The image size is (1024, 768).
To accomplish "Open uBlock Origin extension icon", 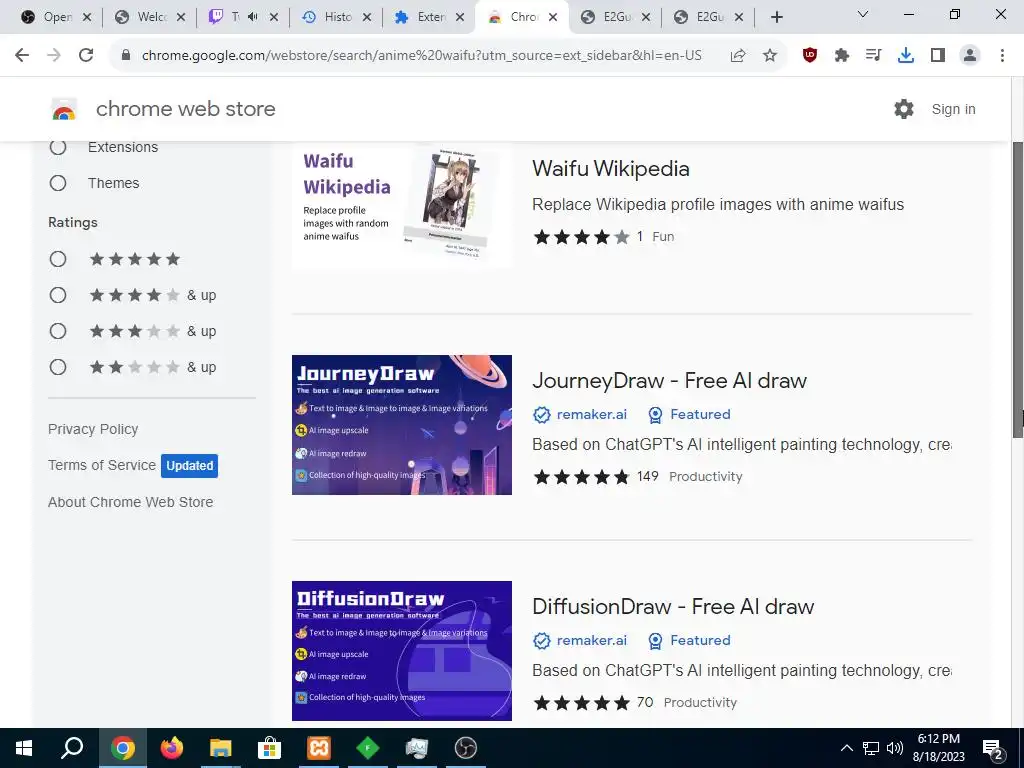I will point(810,56).
